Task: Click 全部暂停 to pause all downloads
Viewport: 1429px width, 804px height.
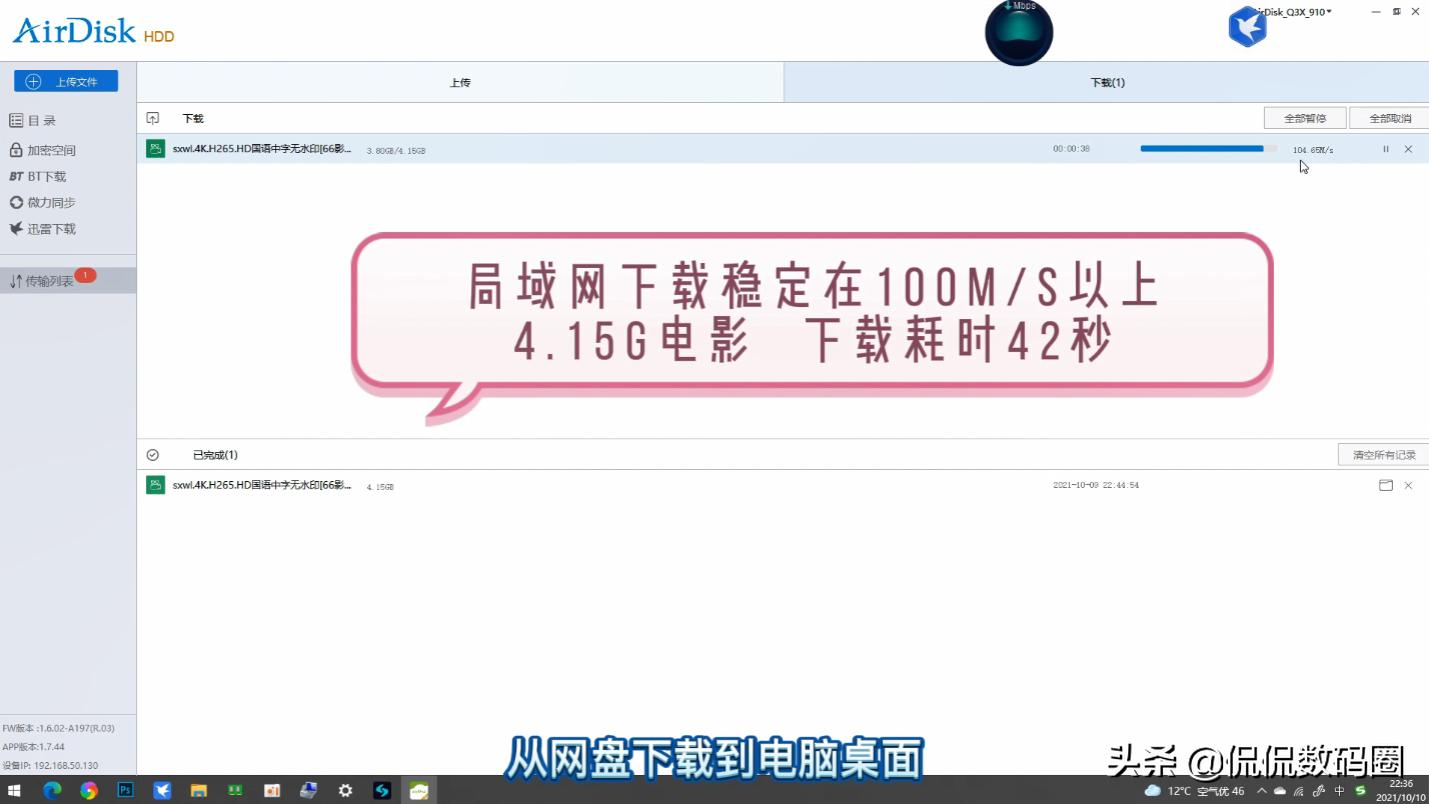Action: (1305, 117)
